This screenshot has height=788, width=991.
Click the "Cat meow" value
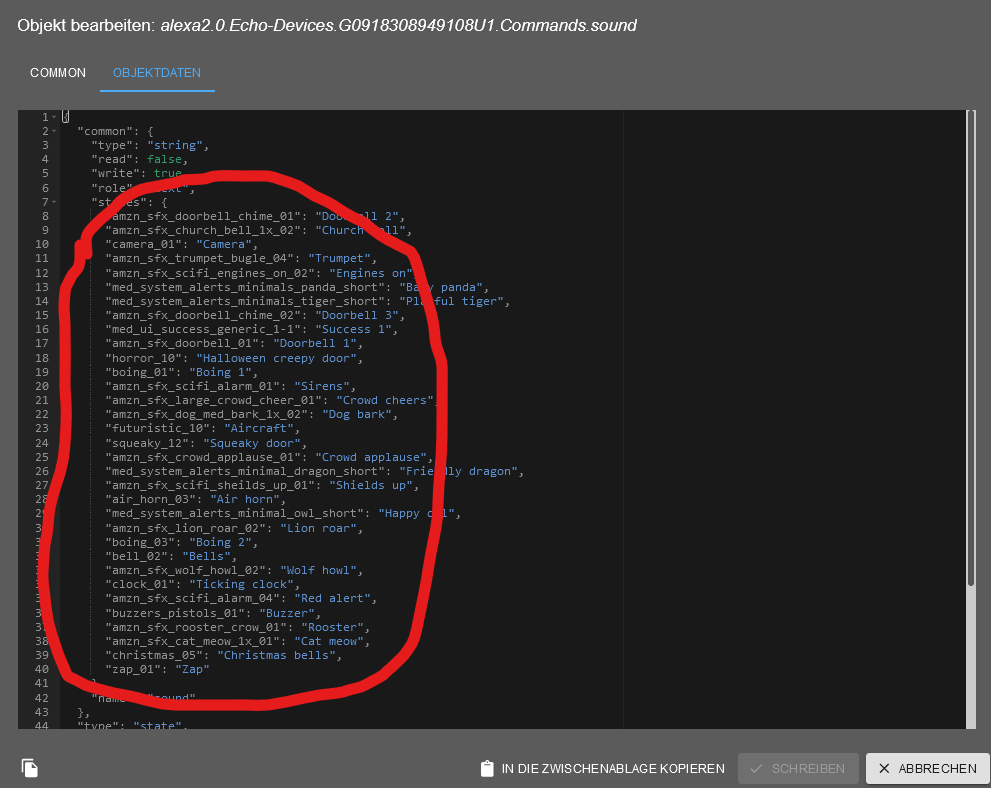click(x=329, y=641)
